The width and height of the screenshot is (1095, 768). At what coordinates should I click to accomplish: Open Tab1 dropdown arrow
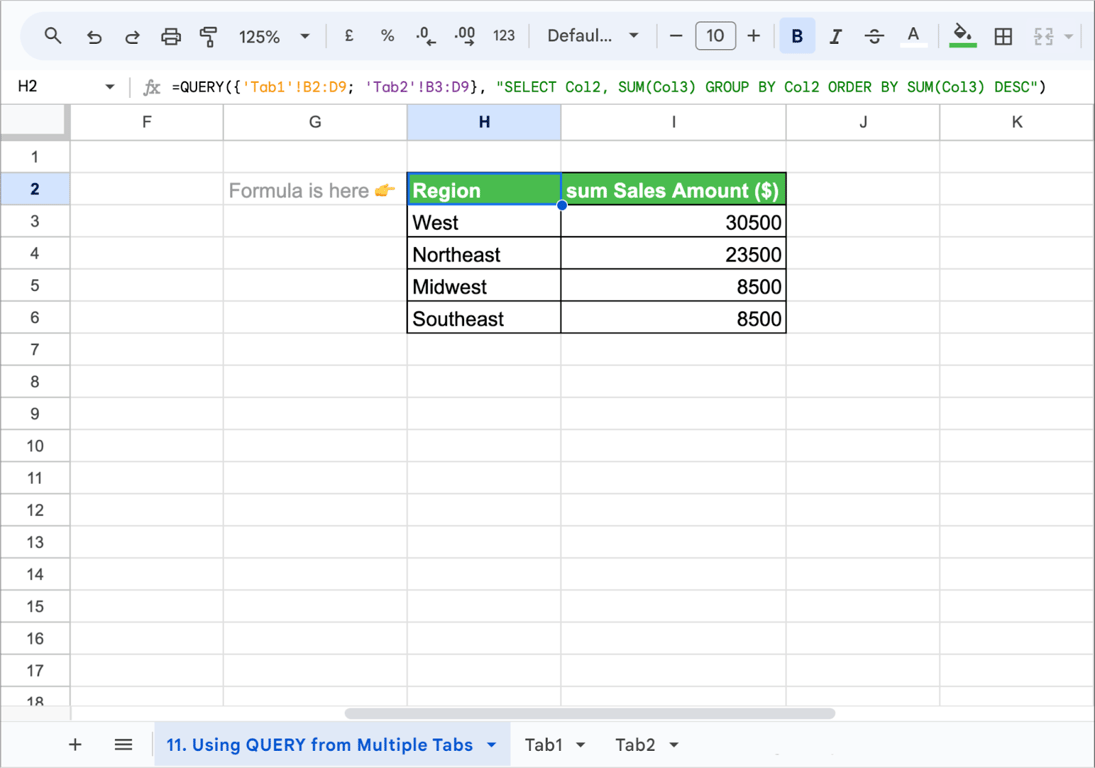tap(580, 745)
